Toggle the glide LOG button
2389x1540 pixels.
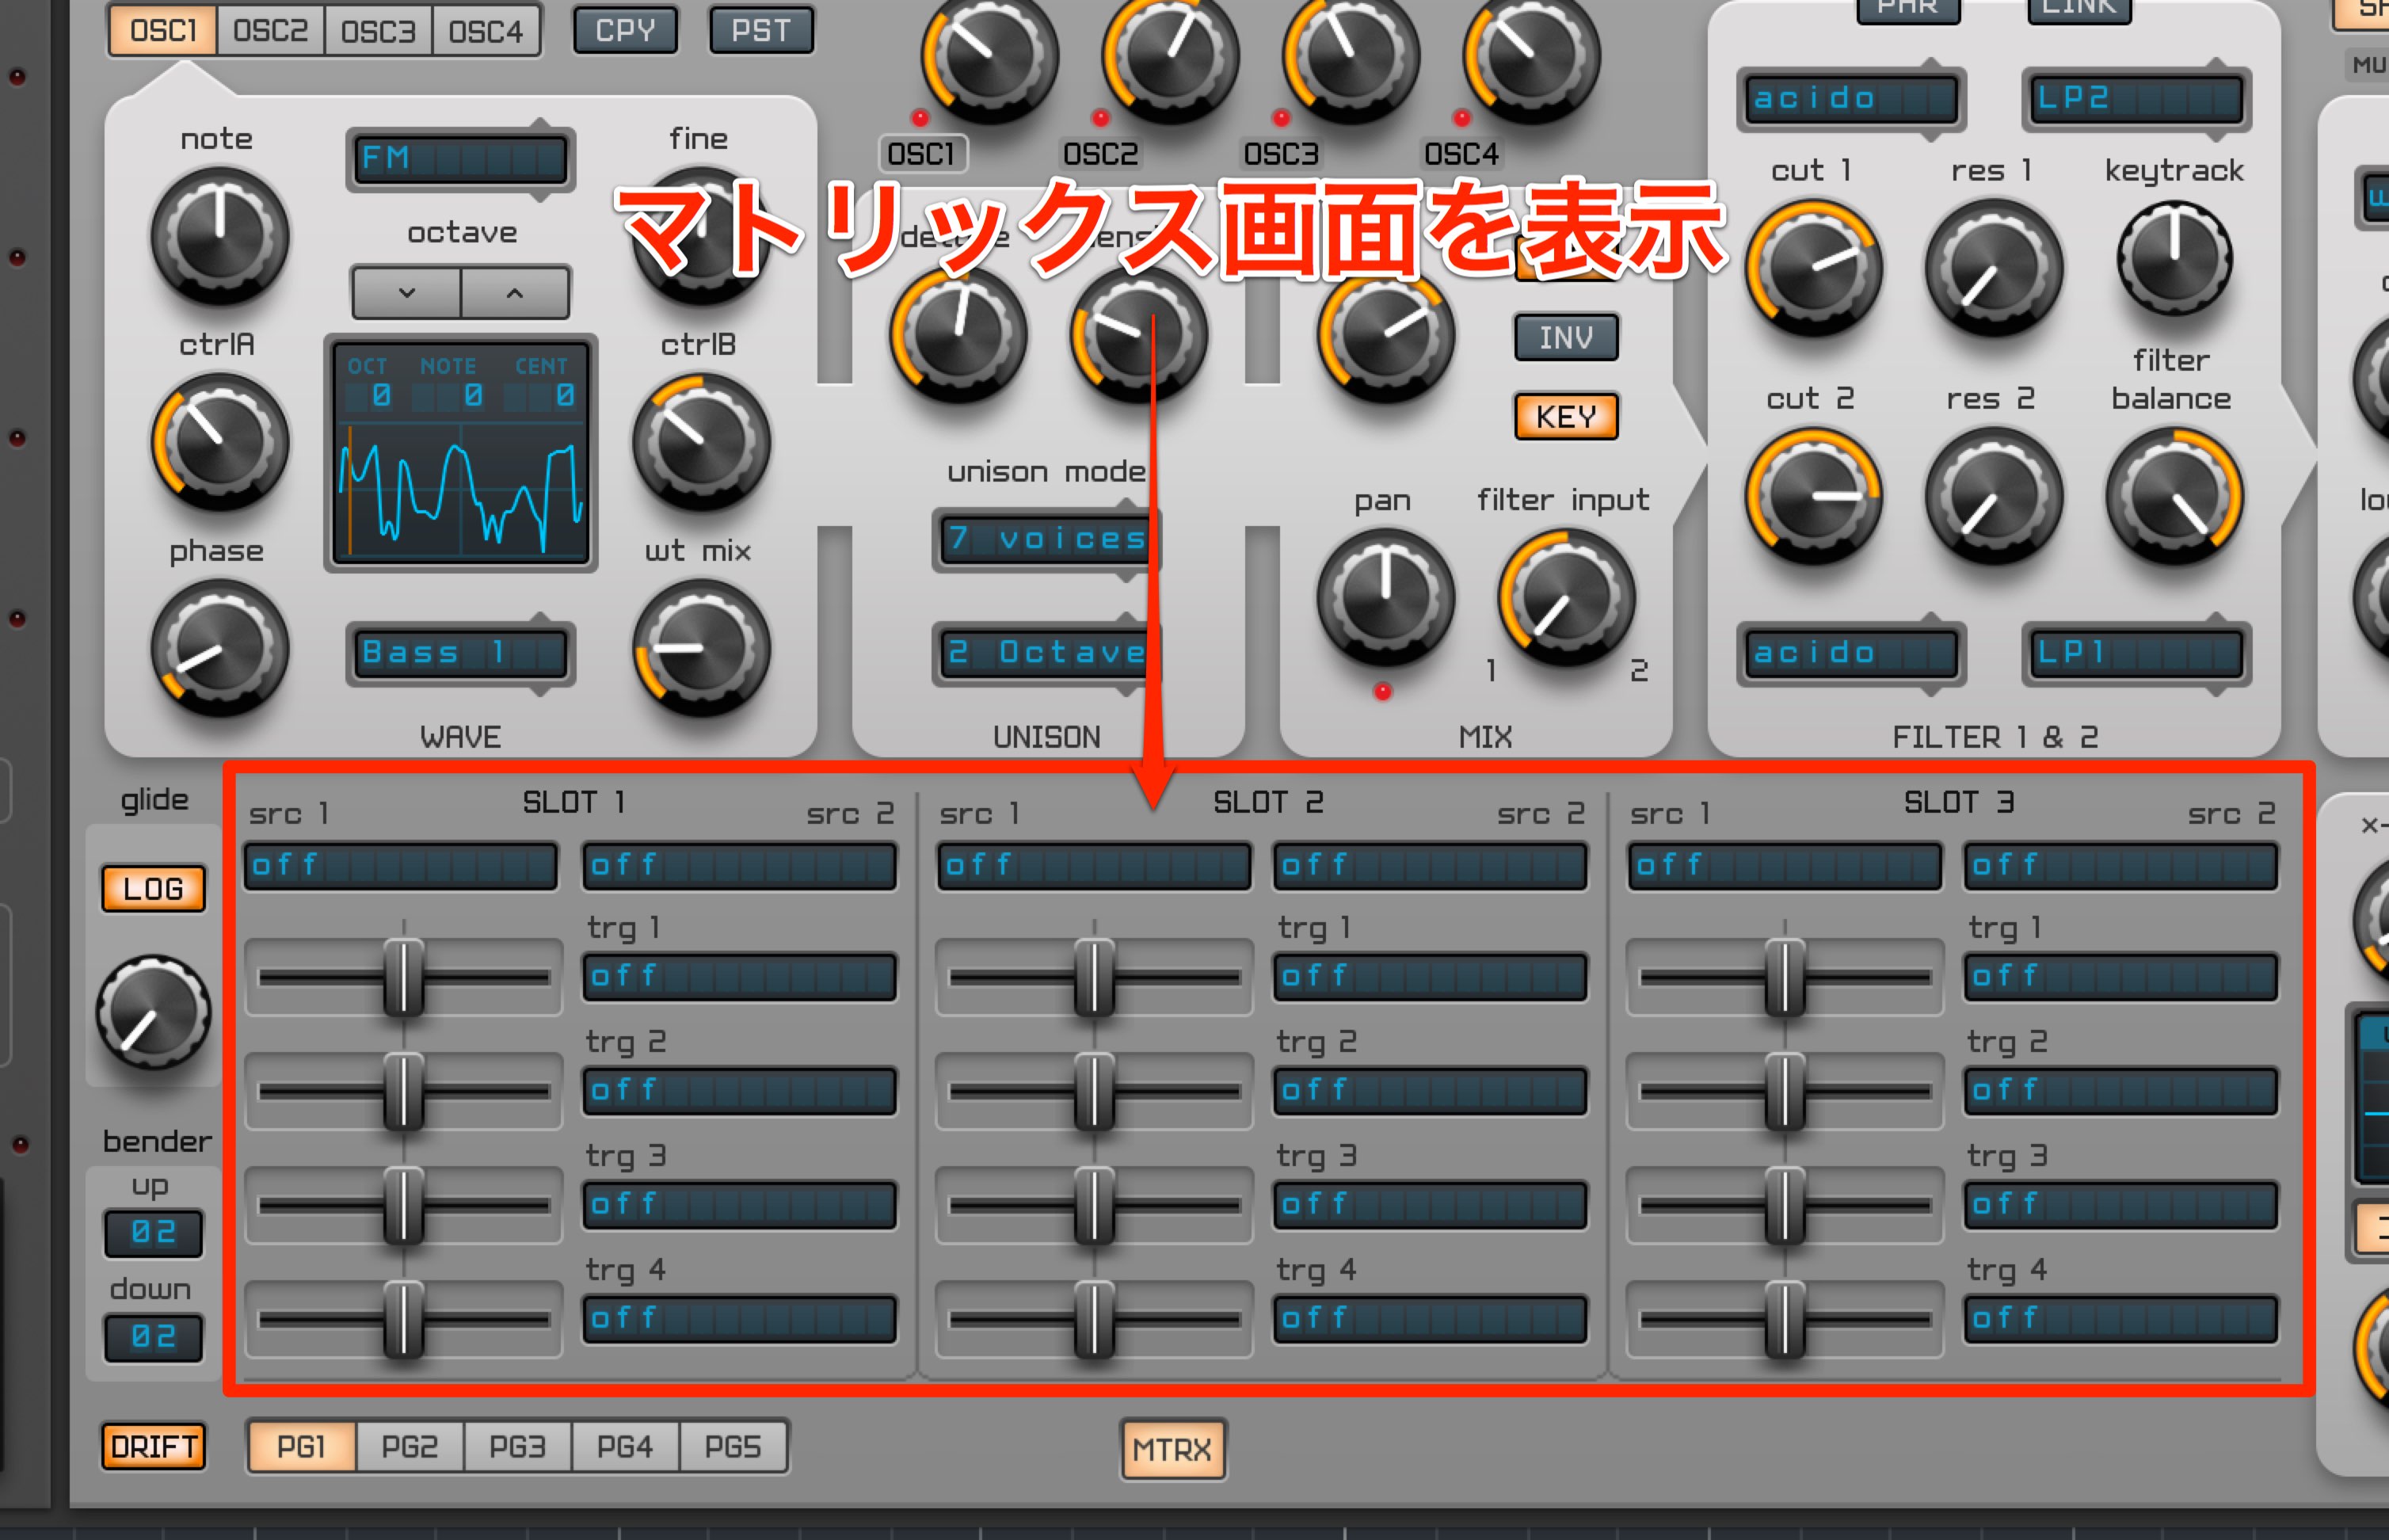pyautogui.click(x=153, y=888)
